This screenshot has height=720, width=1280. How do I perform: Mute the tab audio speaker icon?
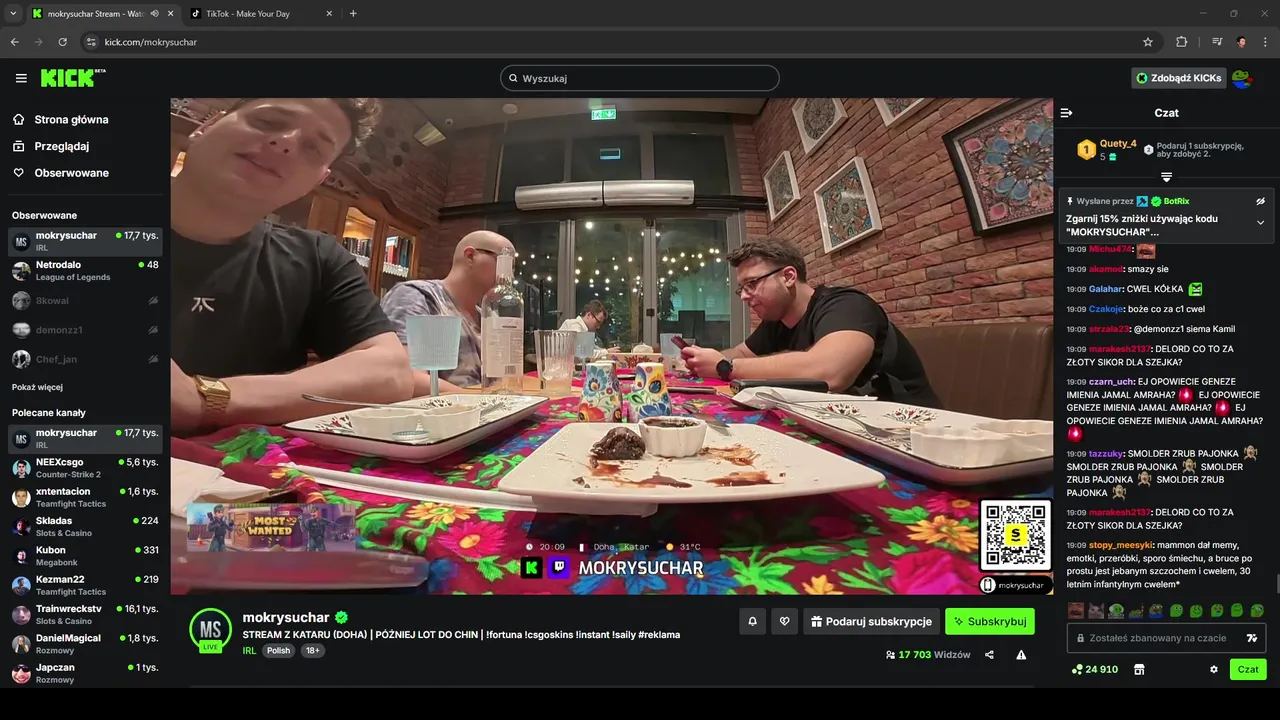pyautogui.click(x=154, y=14)
